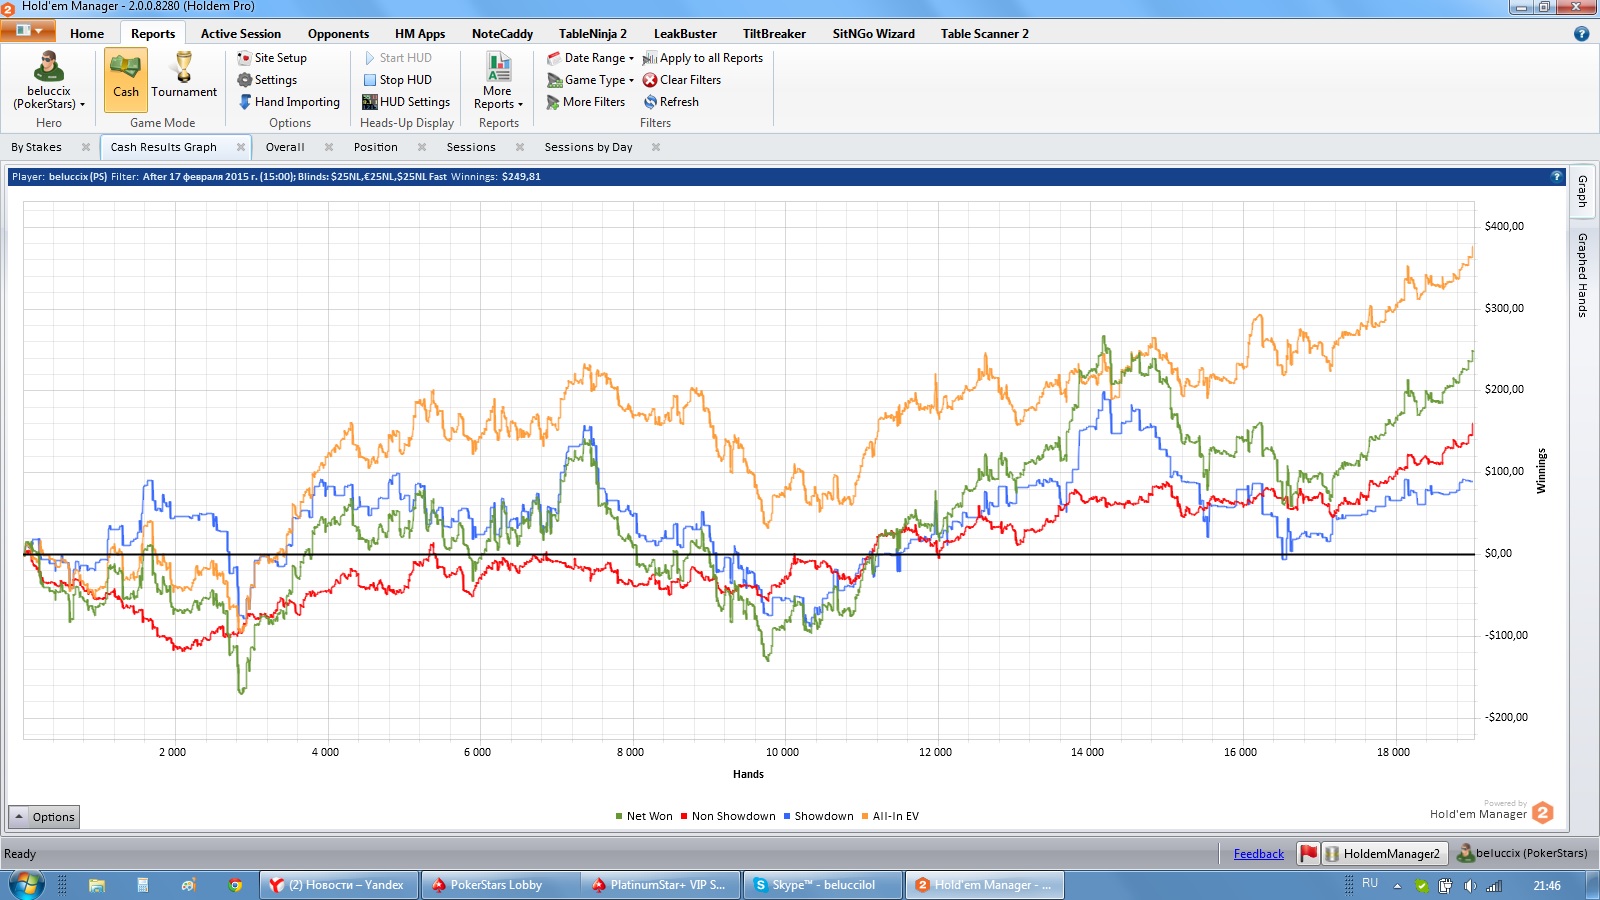Switch to the Home ribbon tab
The height and width of the screenshot is (900, 1600).
coord(87,33)
